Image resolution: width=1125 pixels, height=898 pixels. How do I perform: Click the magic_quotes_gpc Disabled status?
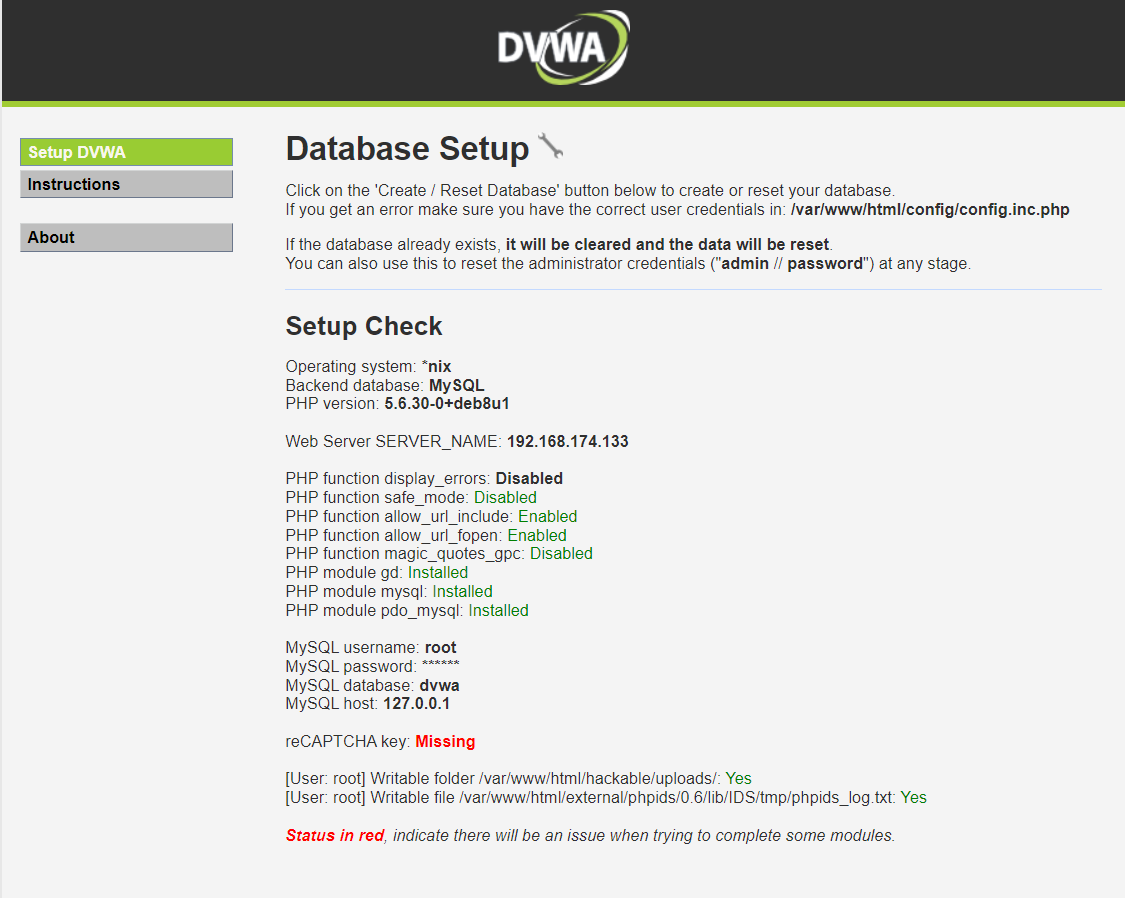coord(561,554)
